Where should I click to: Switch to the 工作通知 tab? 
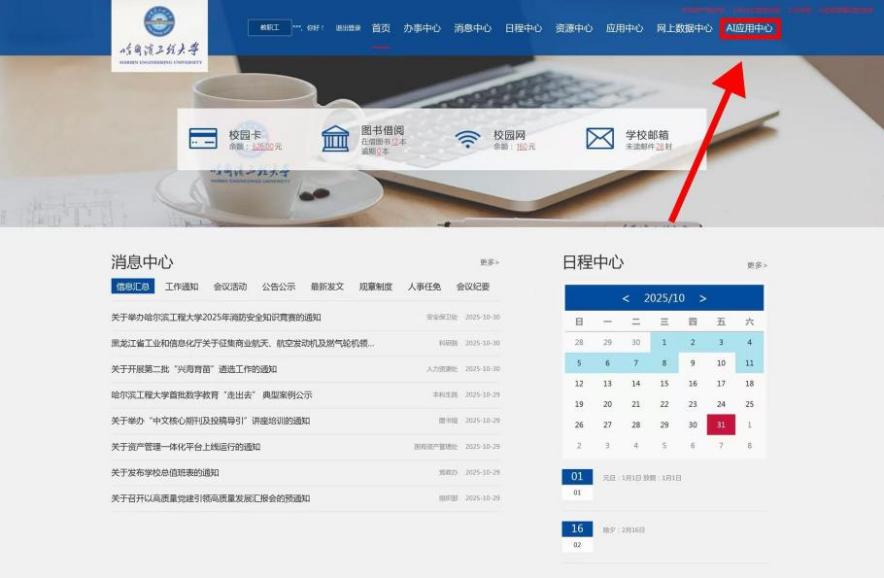click(x=182, y=286)
